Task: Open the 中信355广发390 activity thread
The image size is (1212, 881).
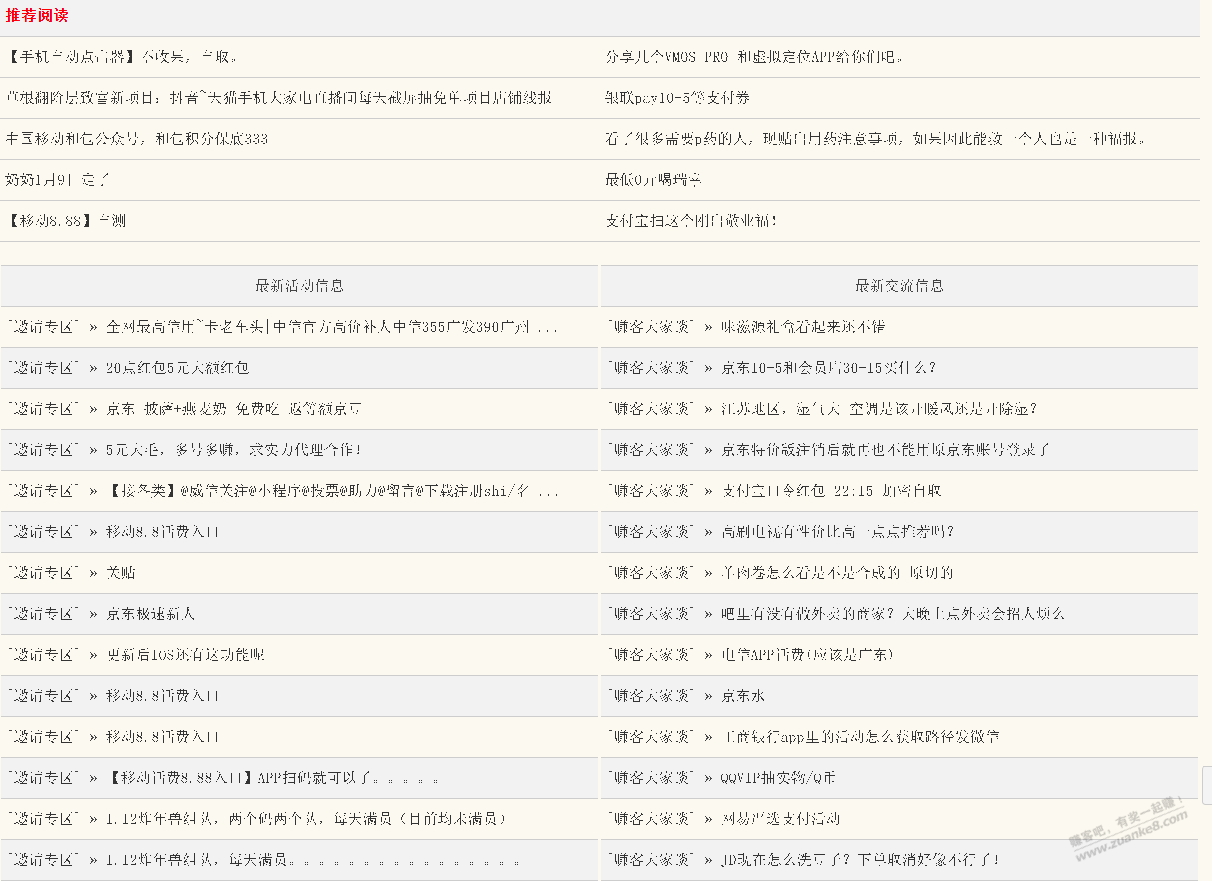Action: 332,327
